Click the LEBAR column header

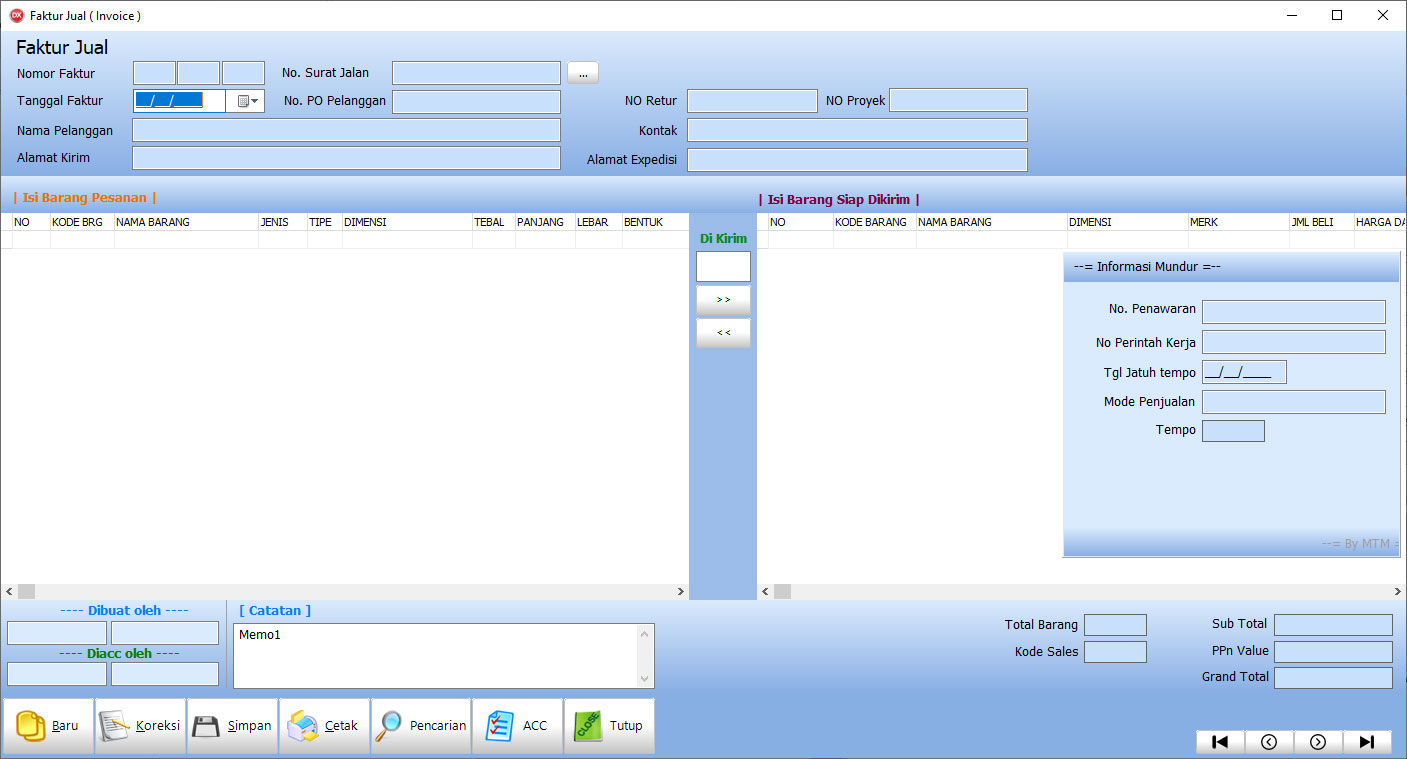pos(599,222)
